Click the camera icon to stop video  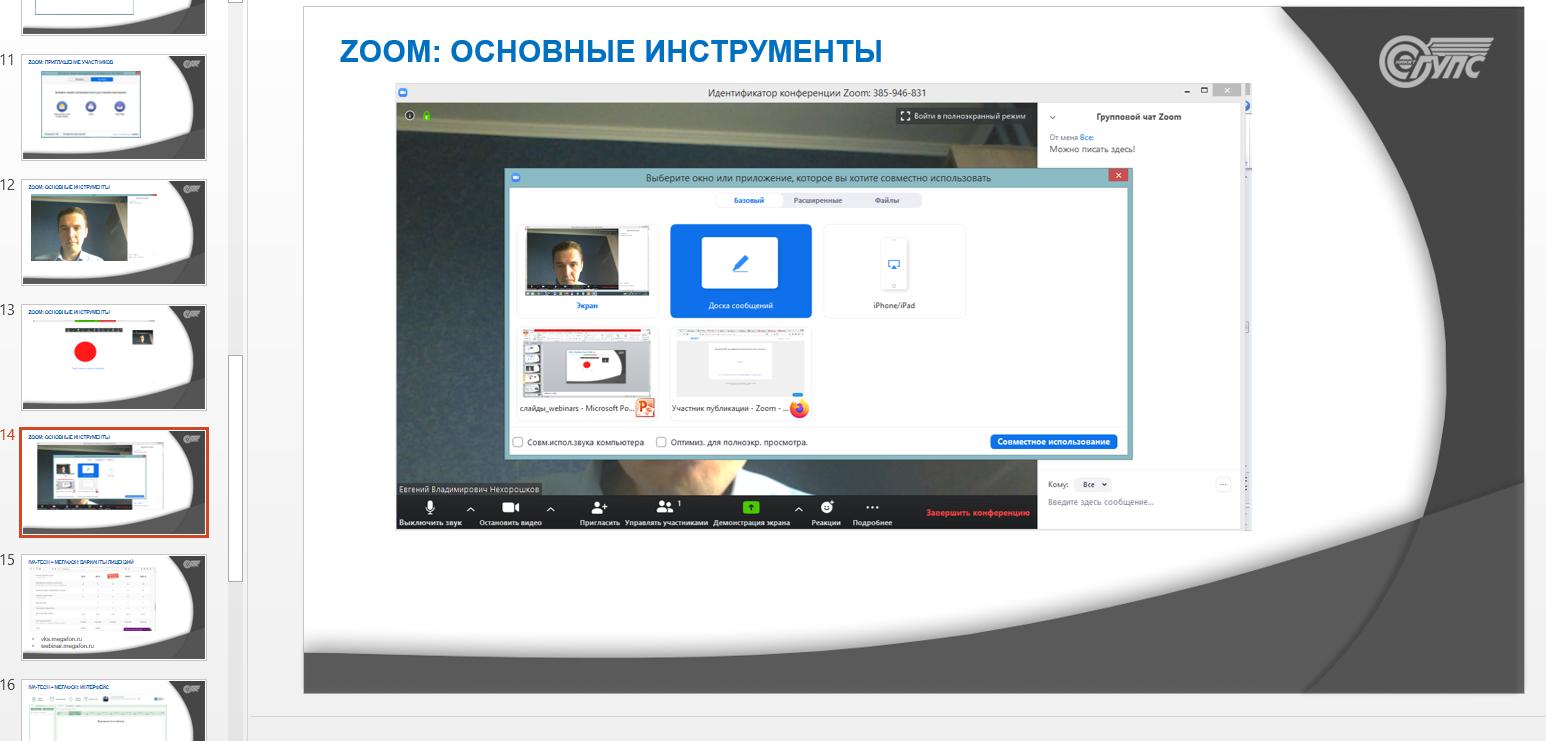click(510, 508)
